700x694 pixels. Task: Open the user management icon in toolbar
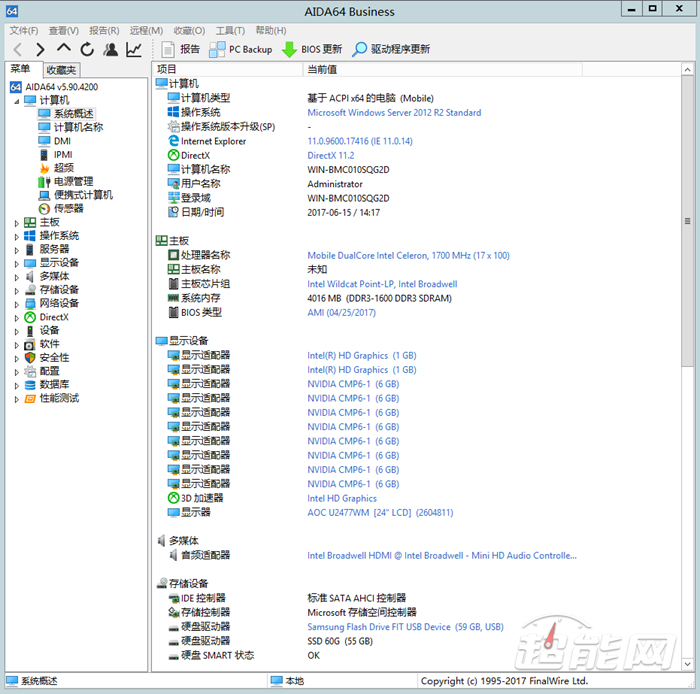(x=111, y=49)
